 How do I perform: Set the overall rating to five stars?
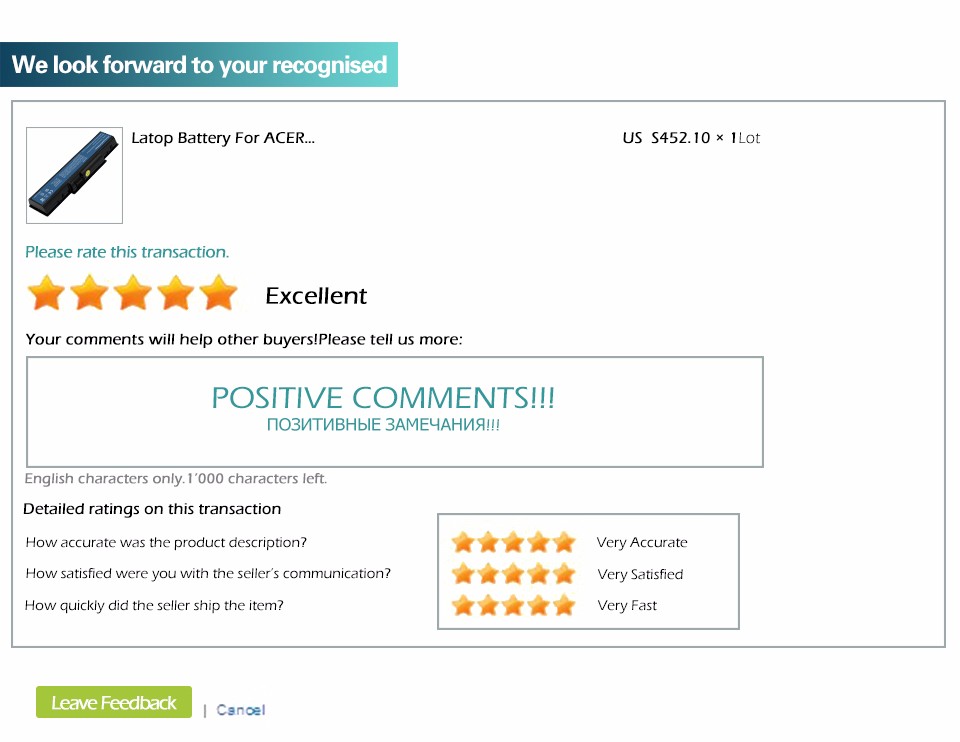pos(218,294)
